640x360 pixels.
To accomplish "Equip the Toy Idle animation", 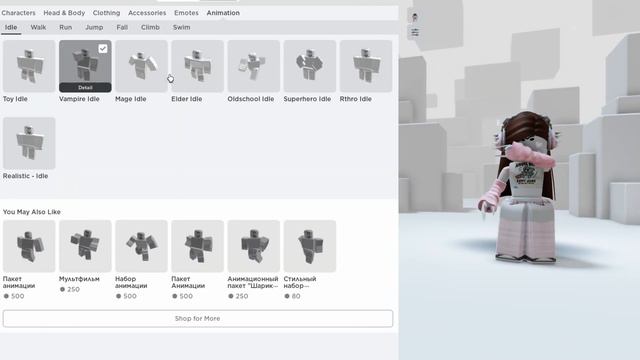I will point(29,66).
